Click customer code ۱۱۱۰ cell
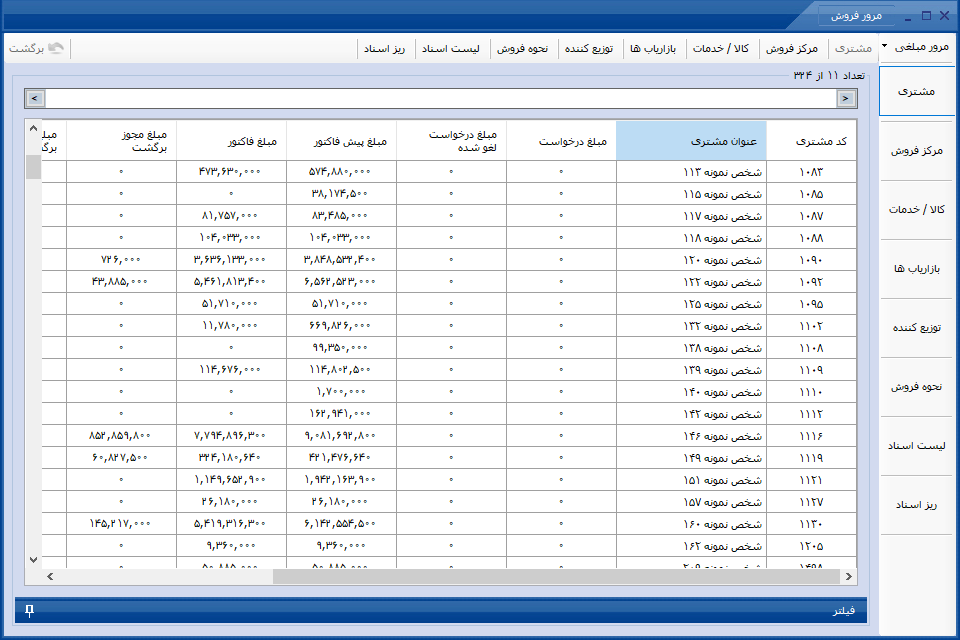This screenshot has height=640, width=960. 811,392
